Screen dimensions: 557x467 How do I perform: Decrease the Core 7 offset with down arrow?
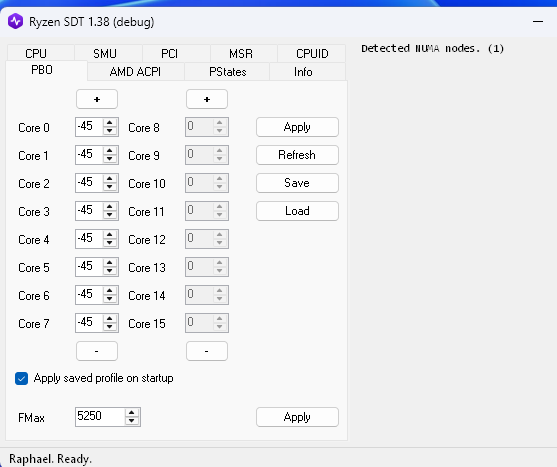110,327
